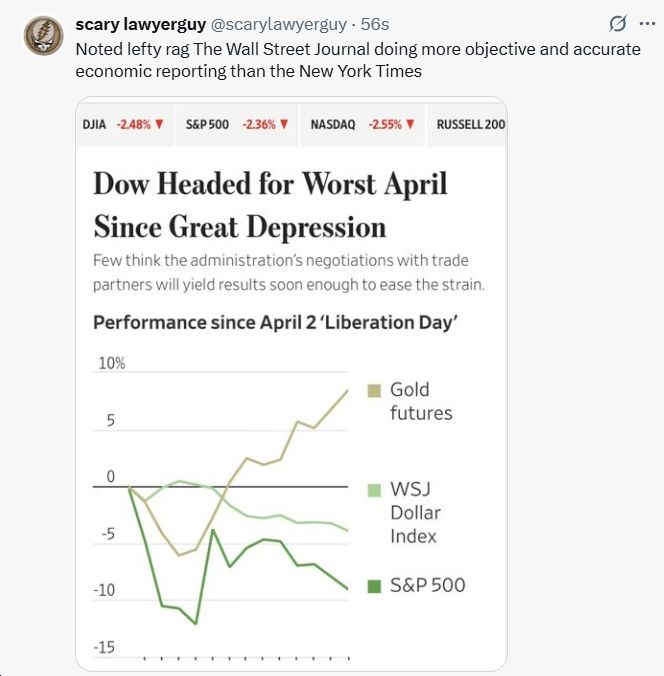
Task: Click the S&P 500 legend swatch
Action: tap(374, 586)
